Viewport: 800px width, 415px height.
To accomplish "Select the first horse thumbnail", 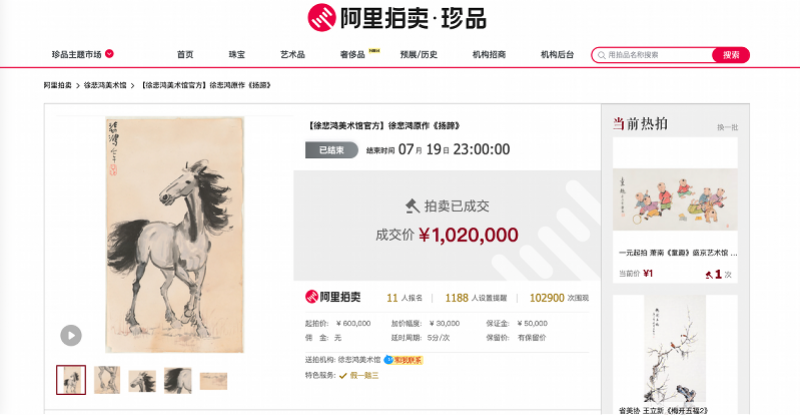I will (71, 380).
